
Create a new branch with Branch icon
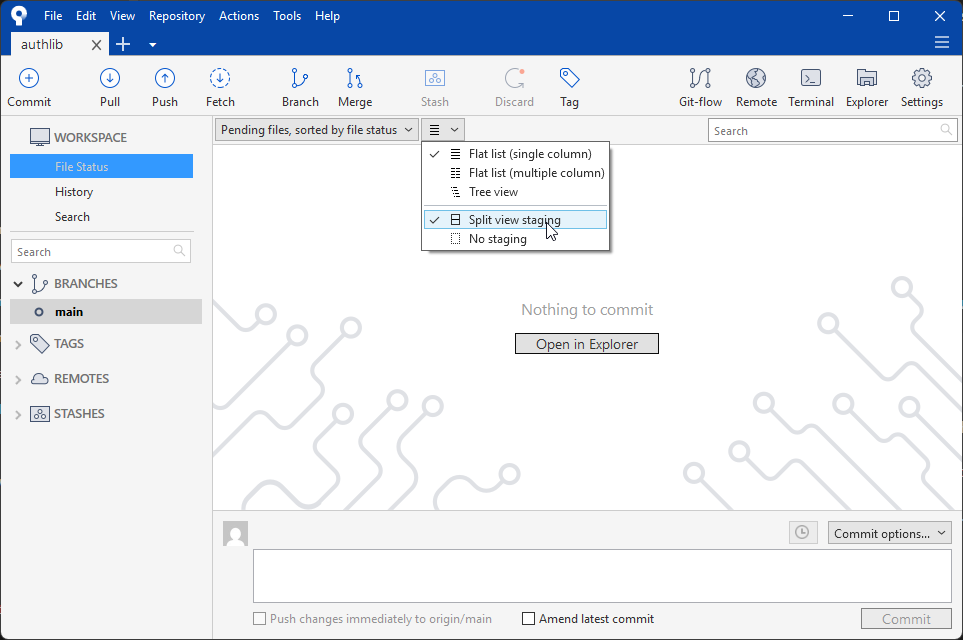300,79
